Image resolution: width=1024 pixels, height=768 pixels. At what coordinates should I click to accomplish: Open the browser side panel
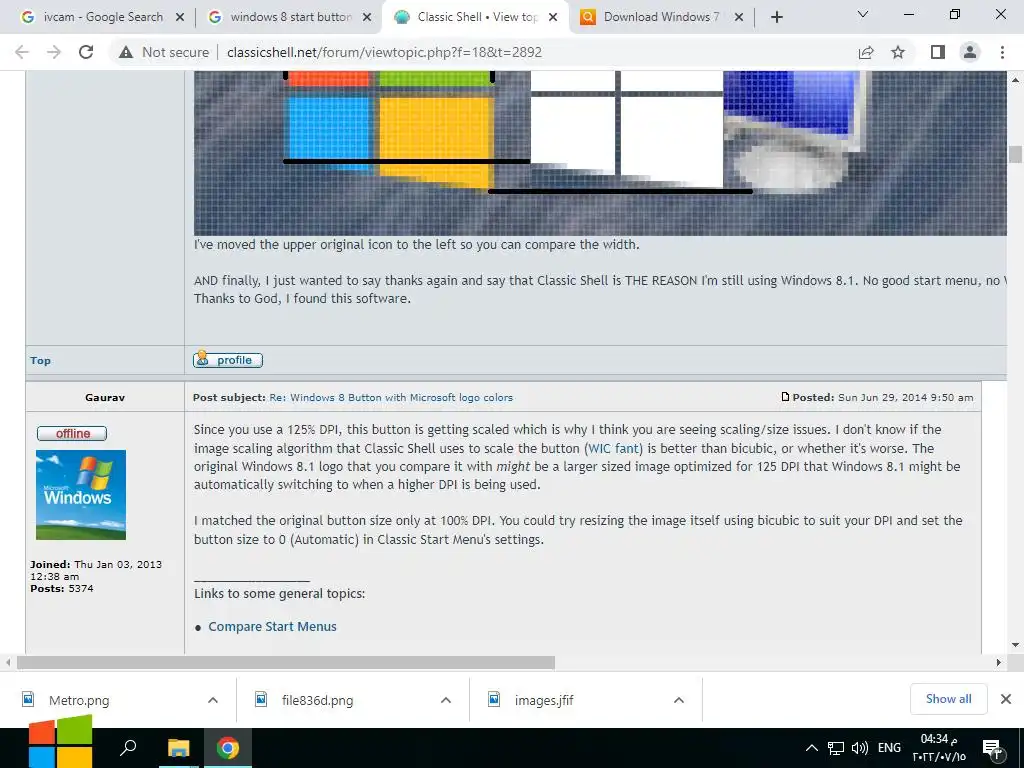pos(938,52)
